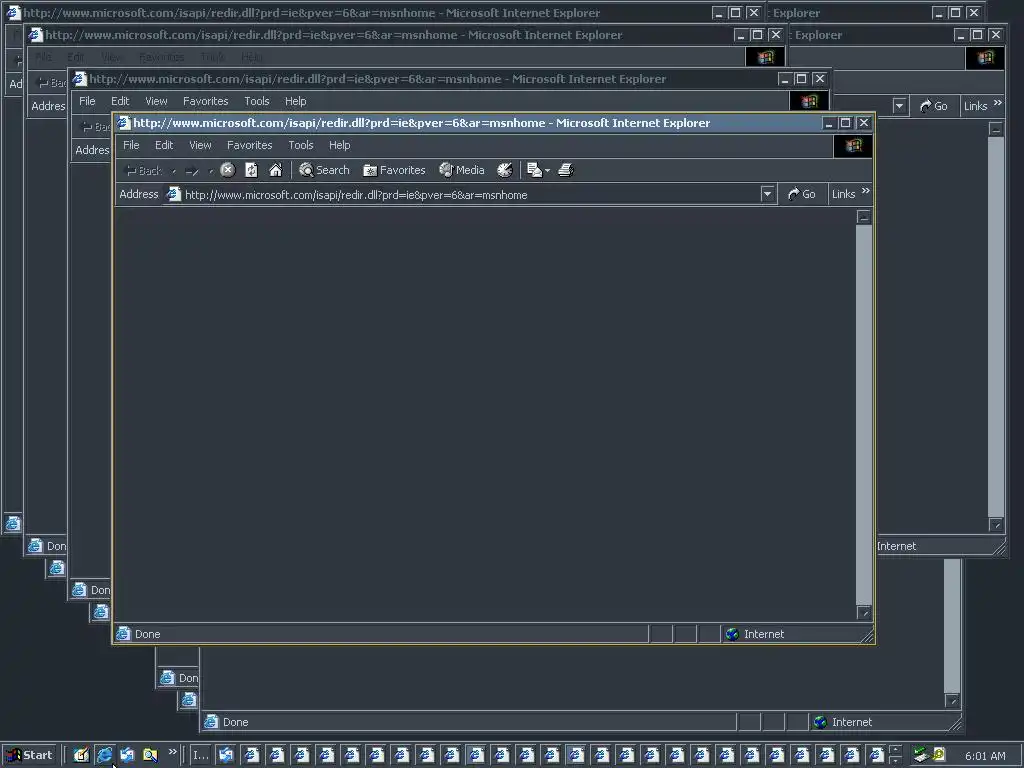The width and height of the screenshot is (1024, 768).
Task: Open the File menu in the front window
Action: click(131, 145)
